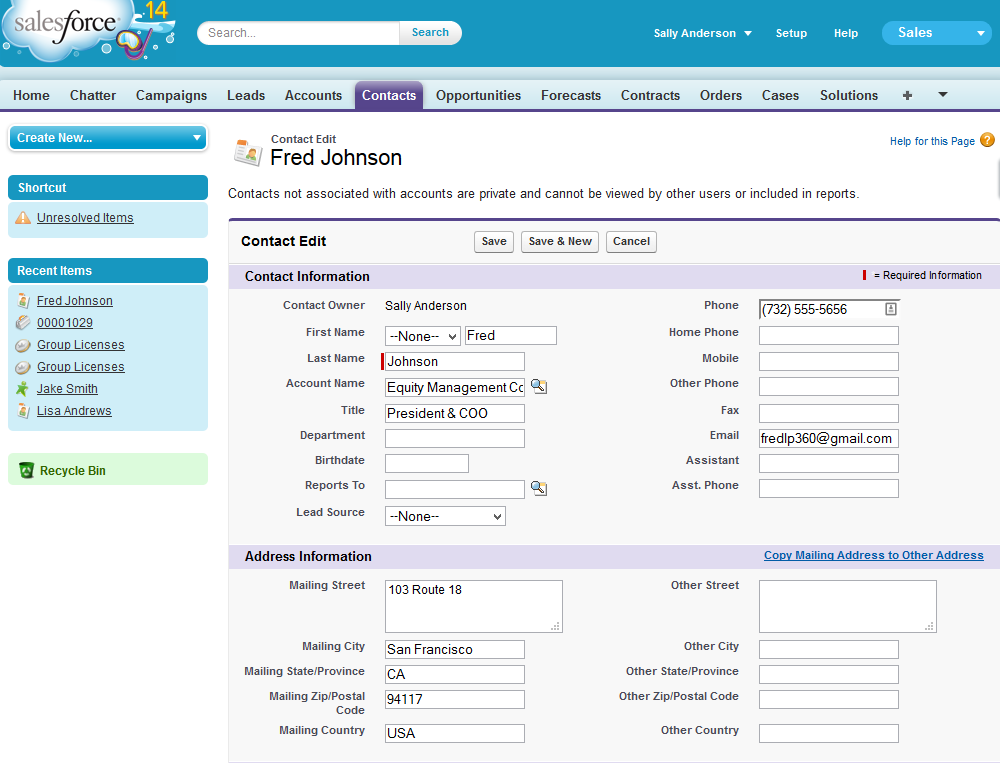Click the plus icon for all tabs
The height and width of the screenshot is (763, 1000).
coord(908,95)
